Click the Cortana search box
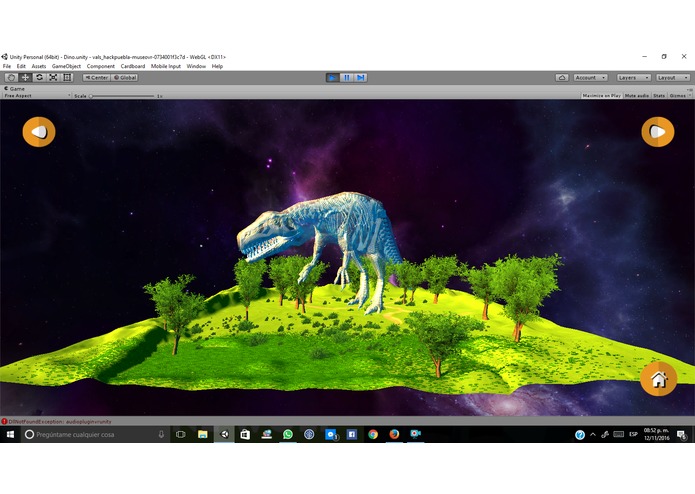The height and width of the screenshot is (494, 695). click(95, 435)
